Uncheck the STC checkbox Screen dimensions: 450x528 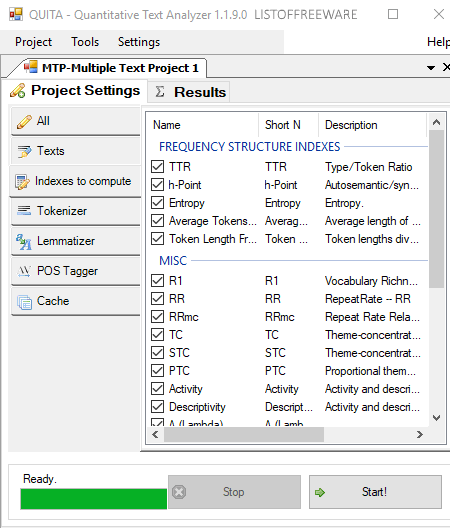[158, 353]
